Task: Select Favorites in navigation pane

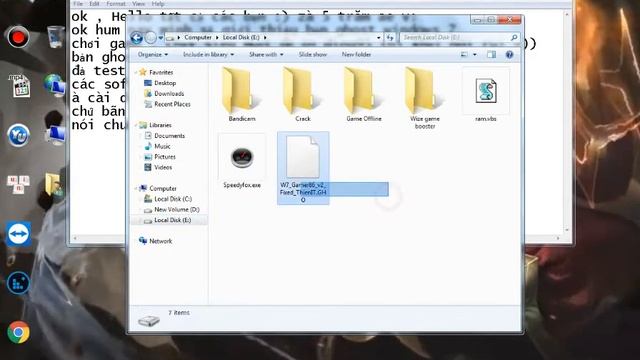Action: click(x=161, y=72)
